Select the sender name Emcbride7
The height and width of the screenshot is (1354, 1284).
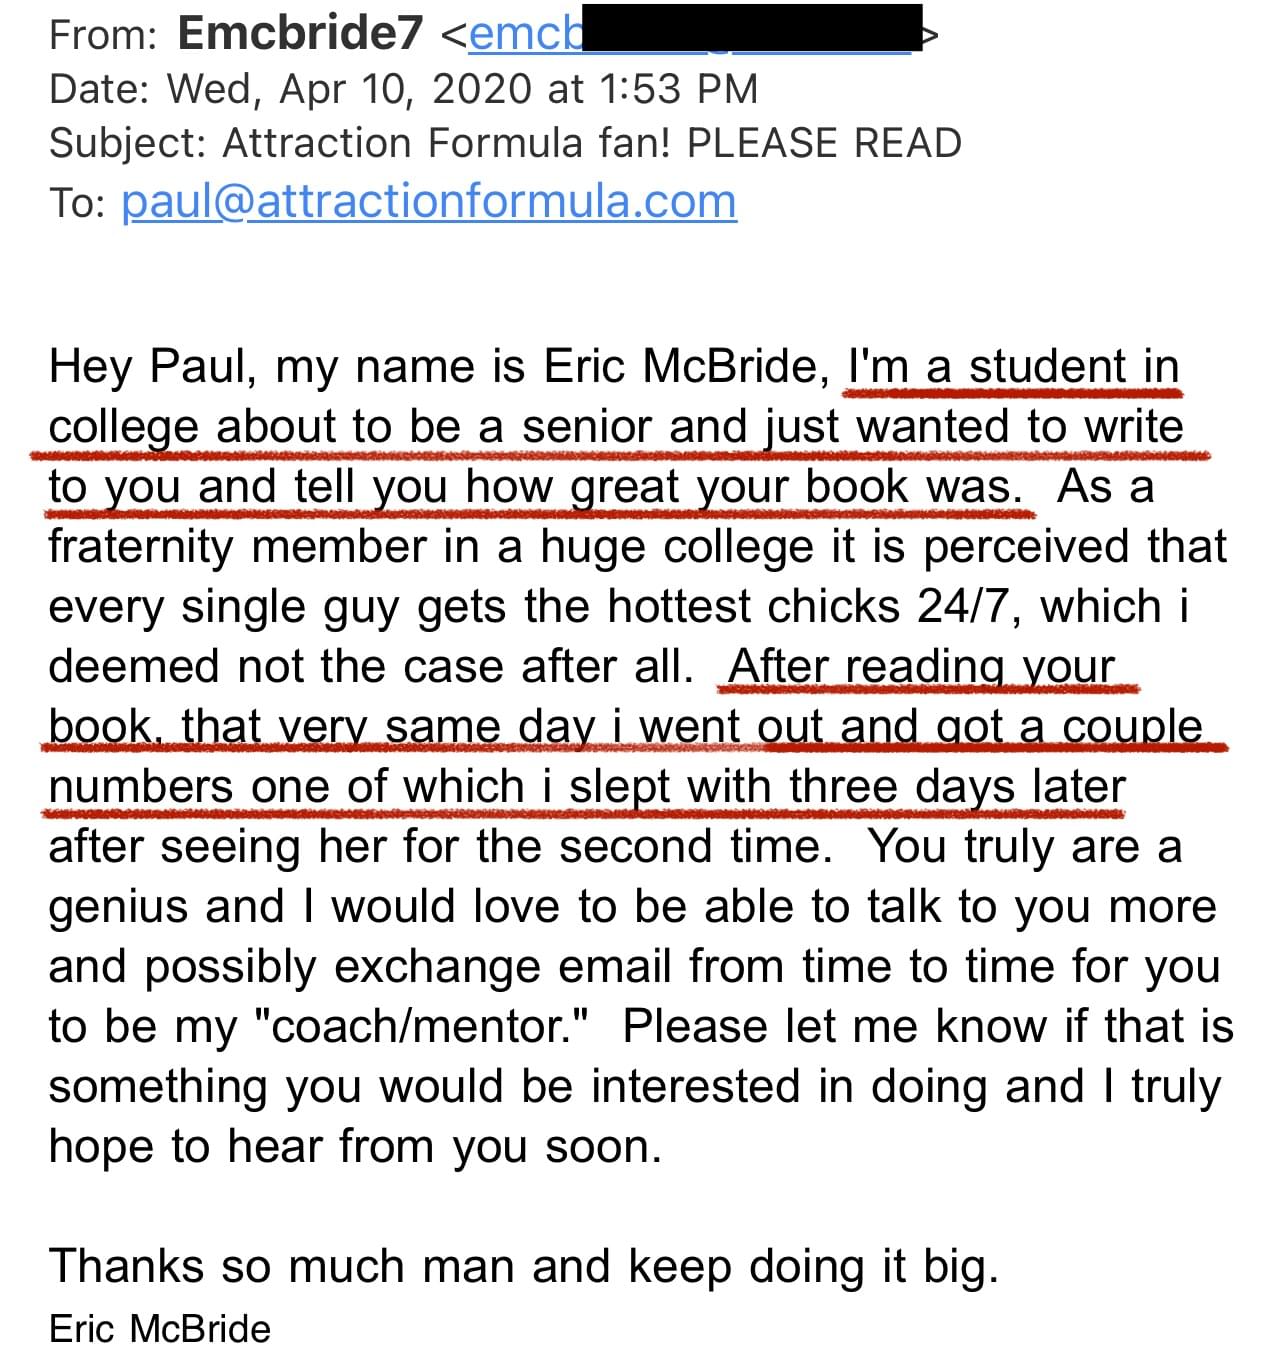300,34
